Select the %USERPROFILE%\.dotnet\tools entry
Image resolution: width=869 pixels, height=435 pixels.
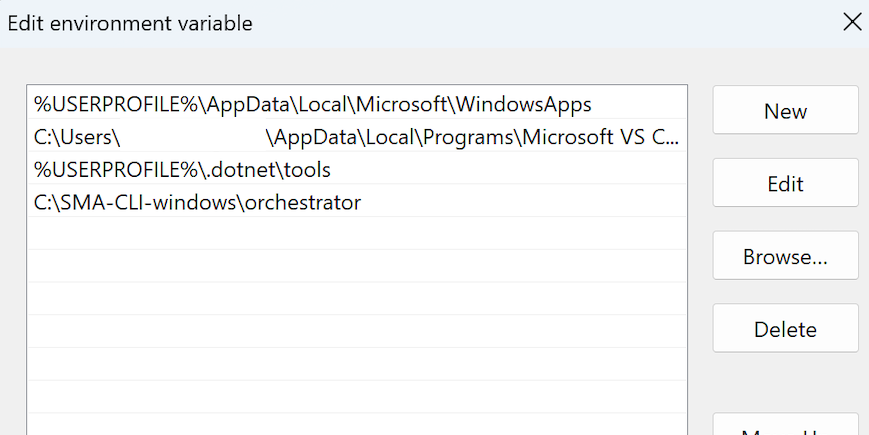[182, 170]
